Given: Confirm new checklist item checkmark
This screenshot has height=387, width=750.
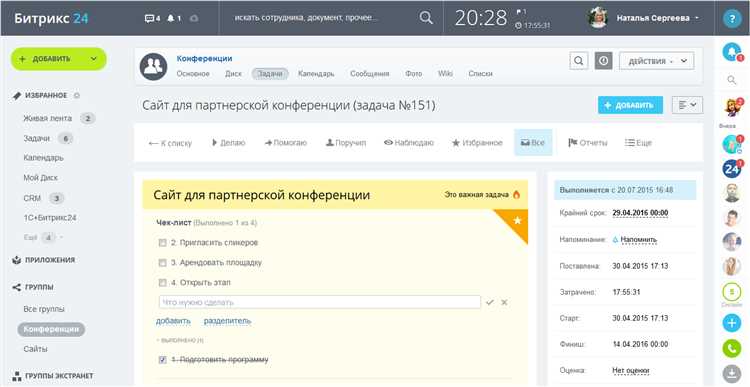Looking at the screenshot, I should point(490,302).
